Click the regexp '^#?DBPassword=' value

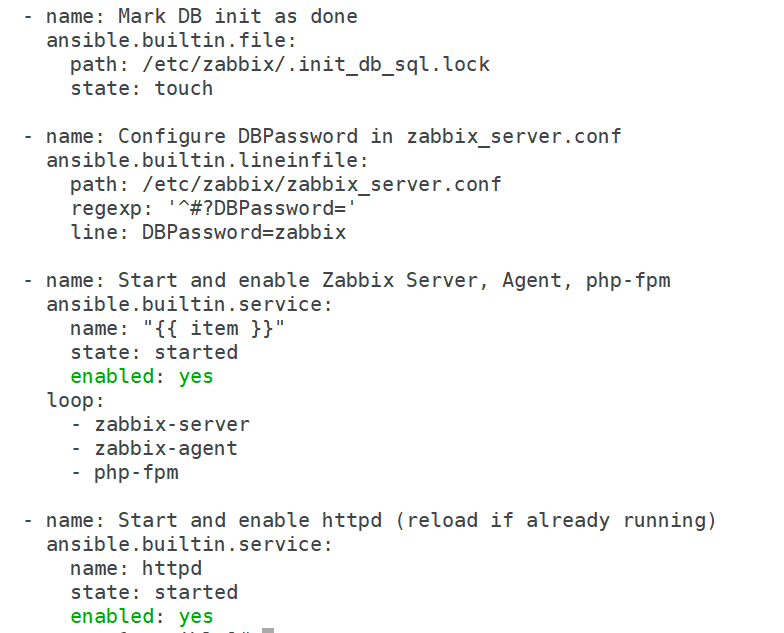click(262, 208)
